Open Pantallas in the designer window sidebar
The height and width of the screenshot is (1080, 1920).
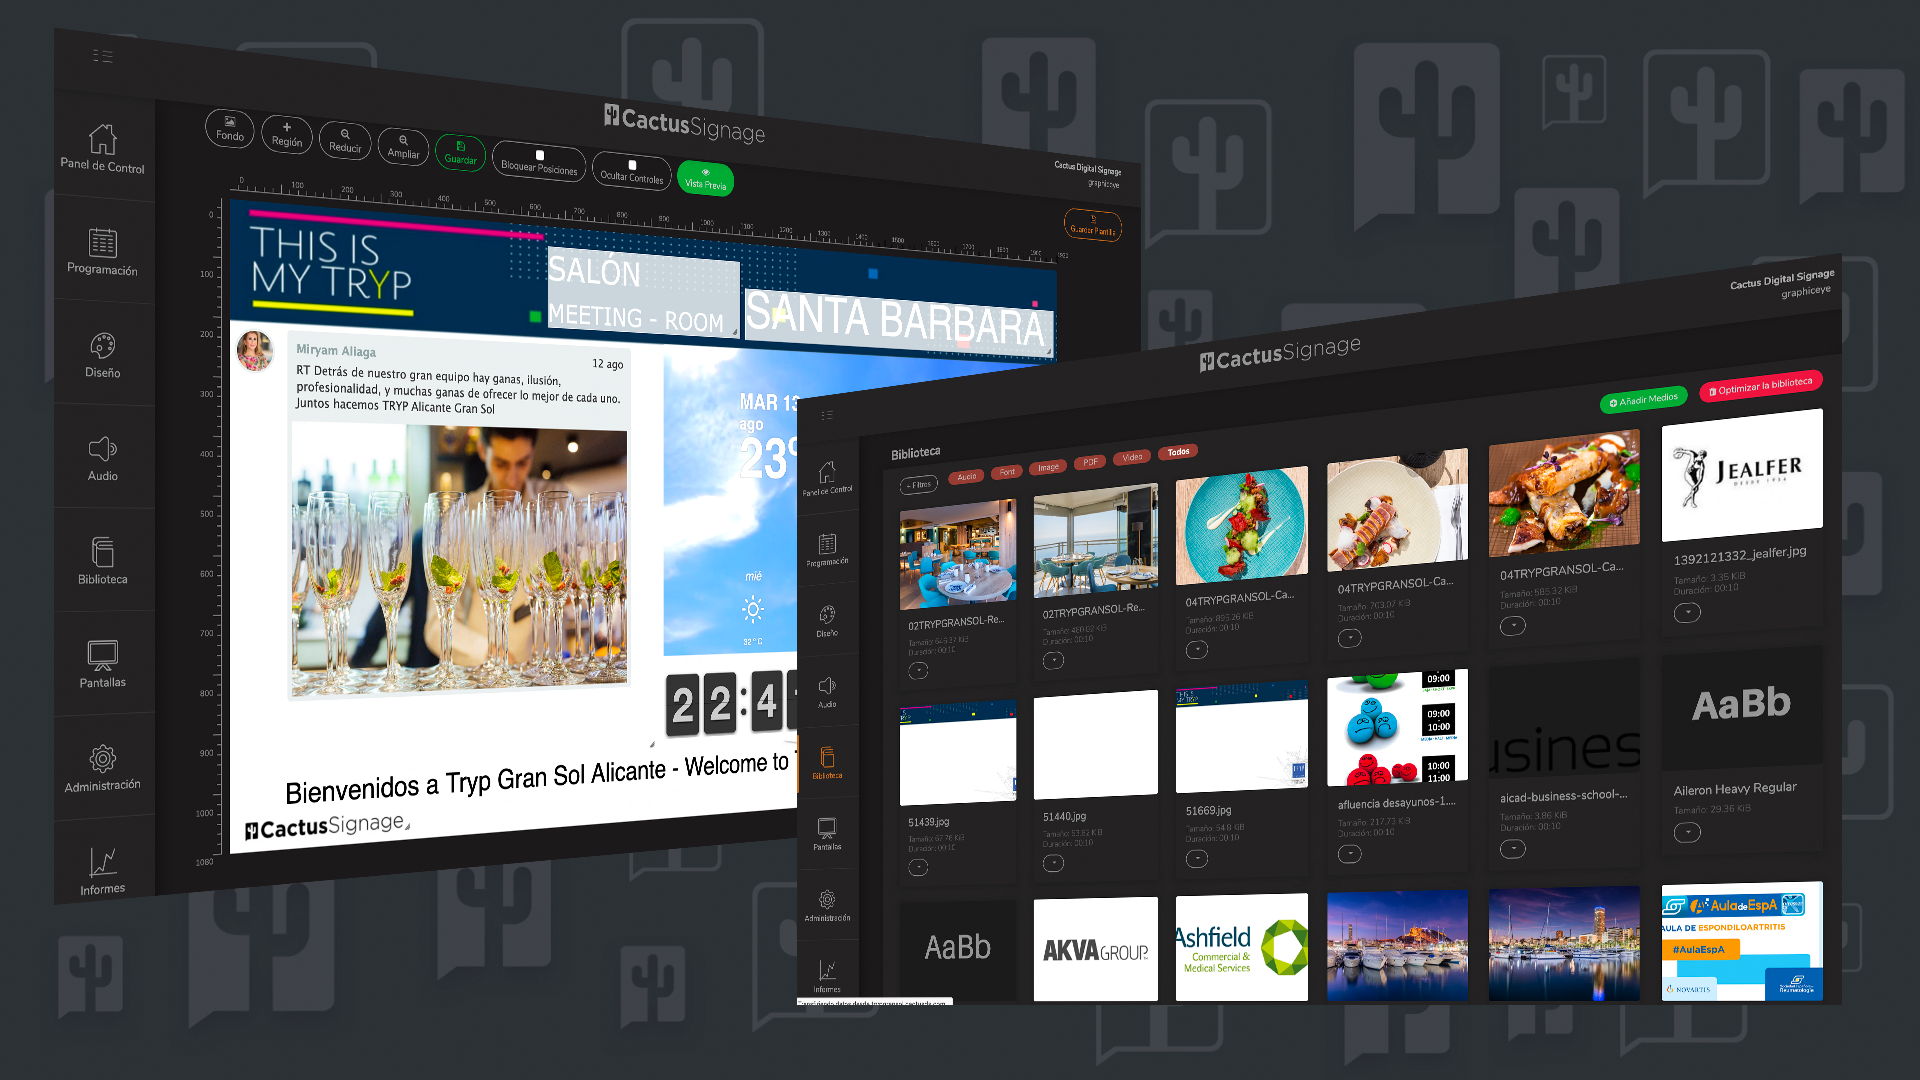coord(102,664)
